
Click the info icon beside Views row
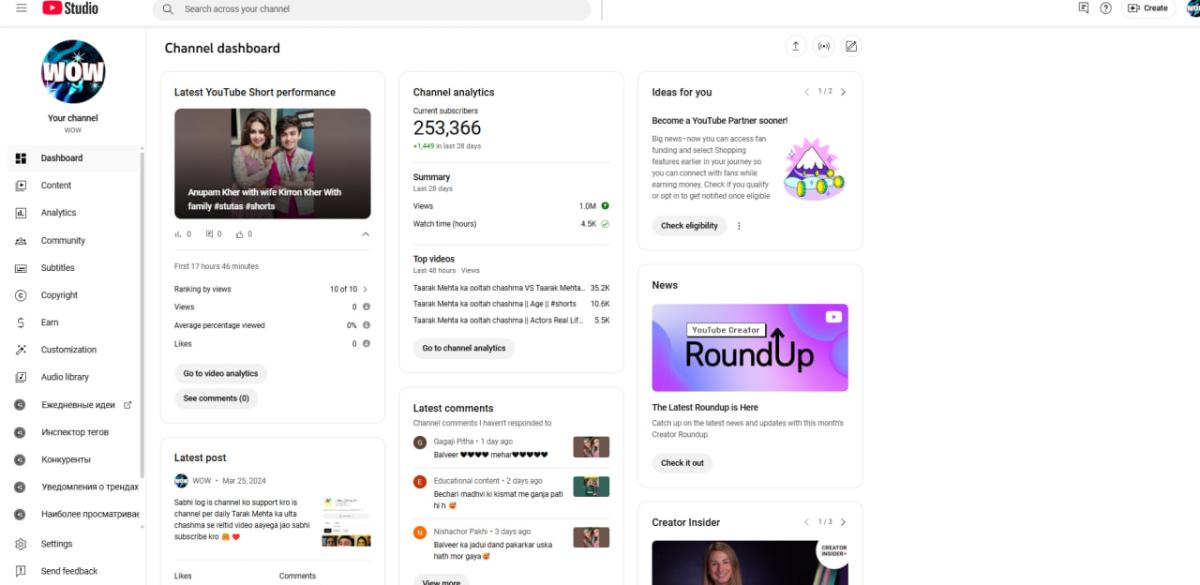click(366, 307)
